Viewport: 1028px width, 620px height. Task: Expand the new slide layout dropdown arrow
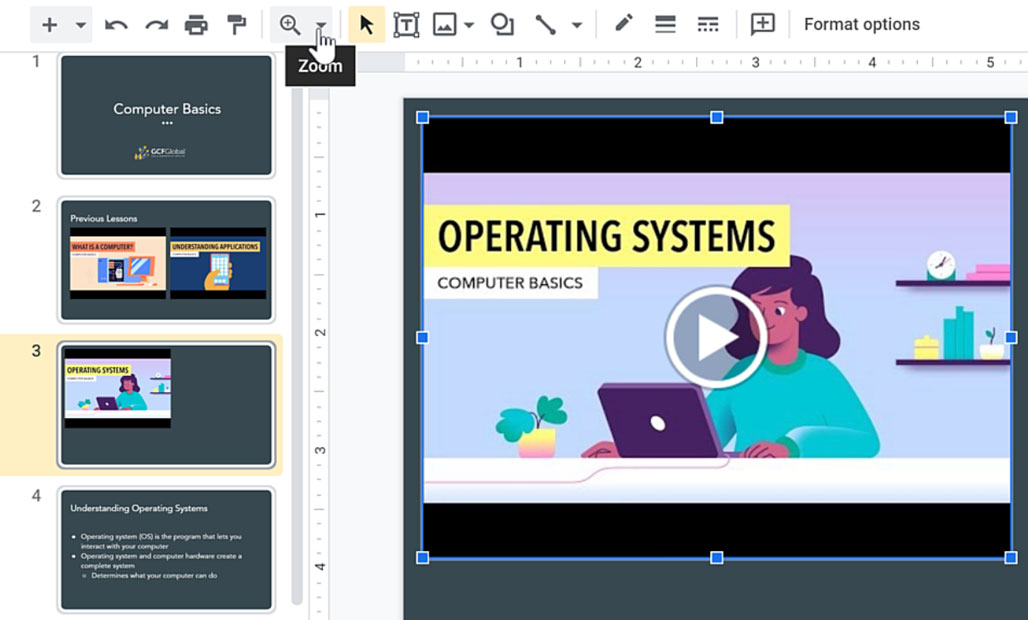pos(81,25)
